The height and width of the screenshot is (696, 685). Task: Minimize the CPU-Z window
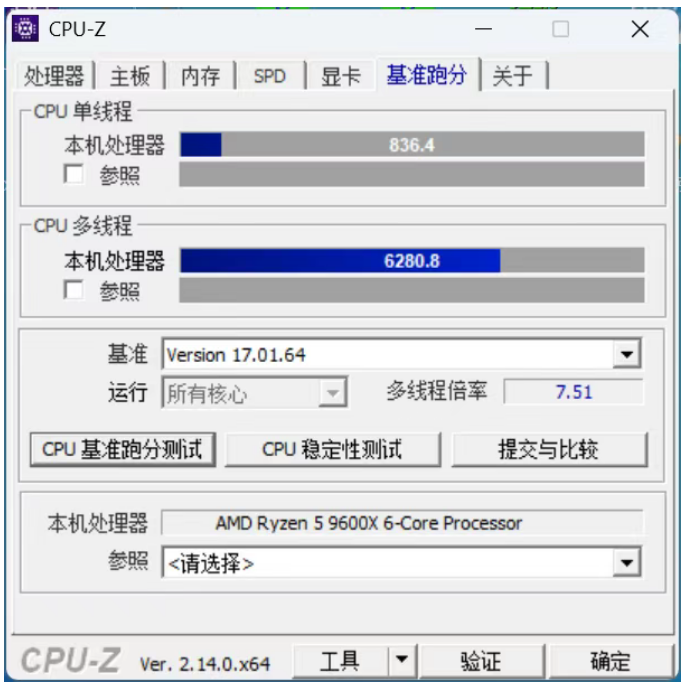tap(483, 29)
